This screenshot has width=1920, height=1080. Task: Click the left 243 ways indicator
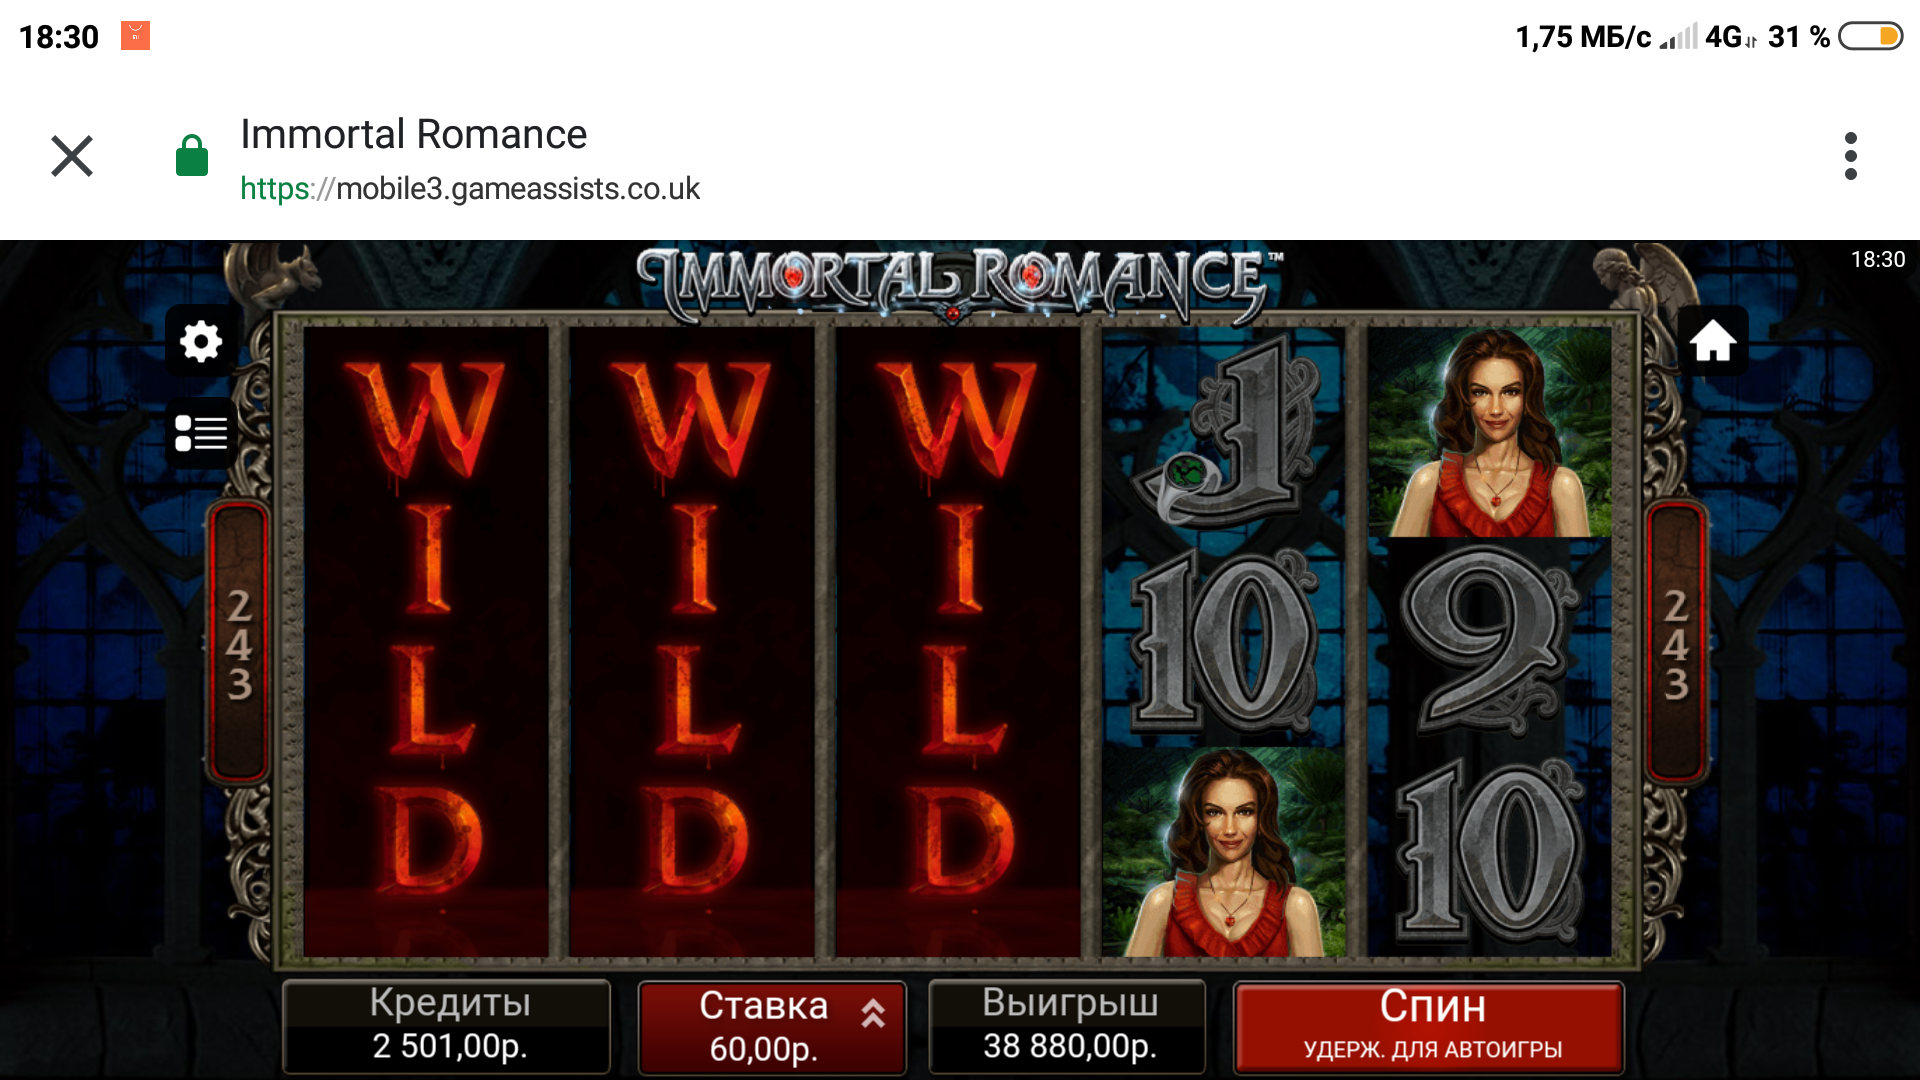pos(238,644)
